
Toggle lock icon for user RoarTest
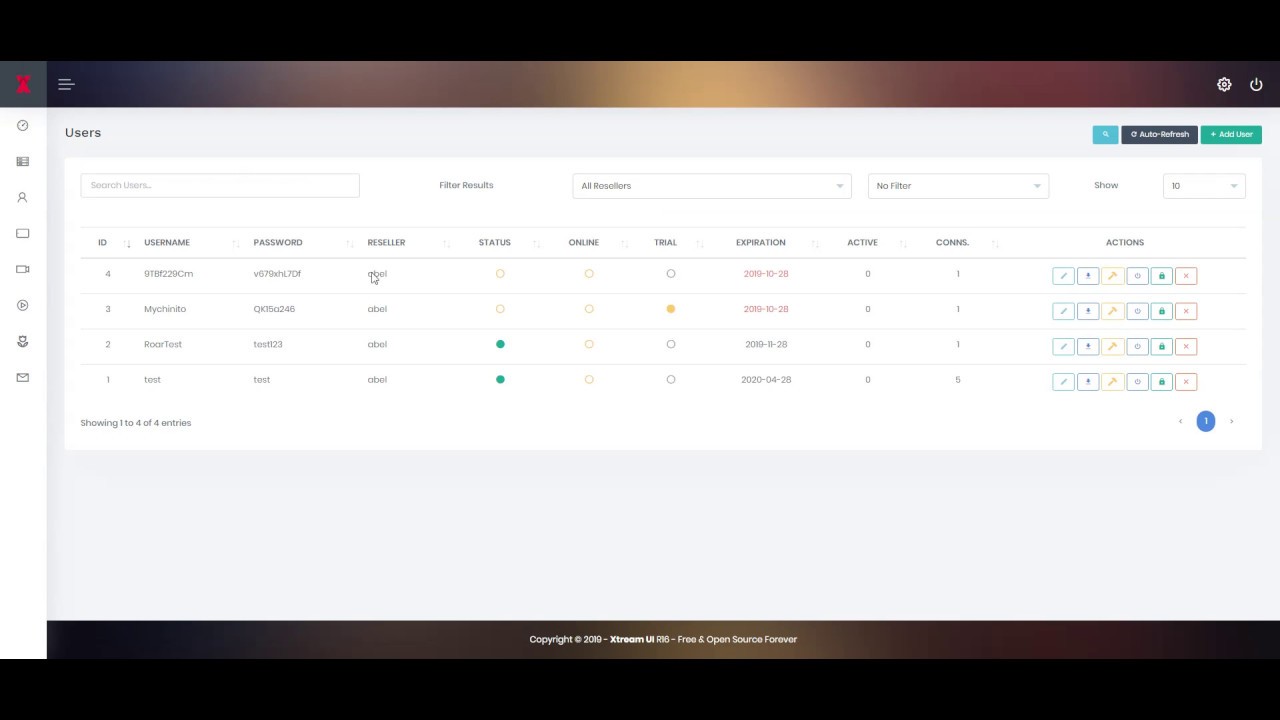click(1161, 346)
